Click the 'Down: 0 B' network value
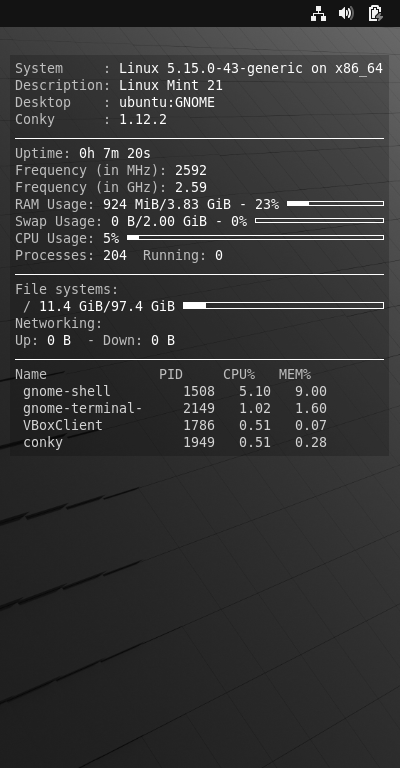 139,340
